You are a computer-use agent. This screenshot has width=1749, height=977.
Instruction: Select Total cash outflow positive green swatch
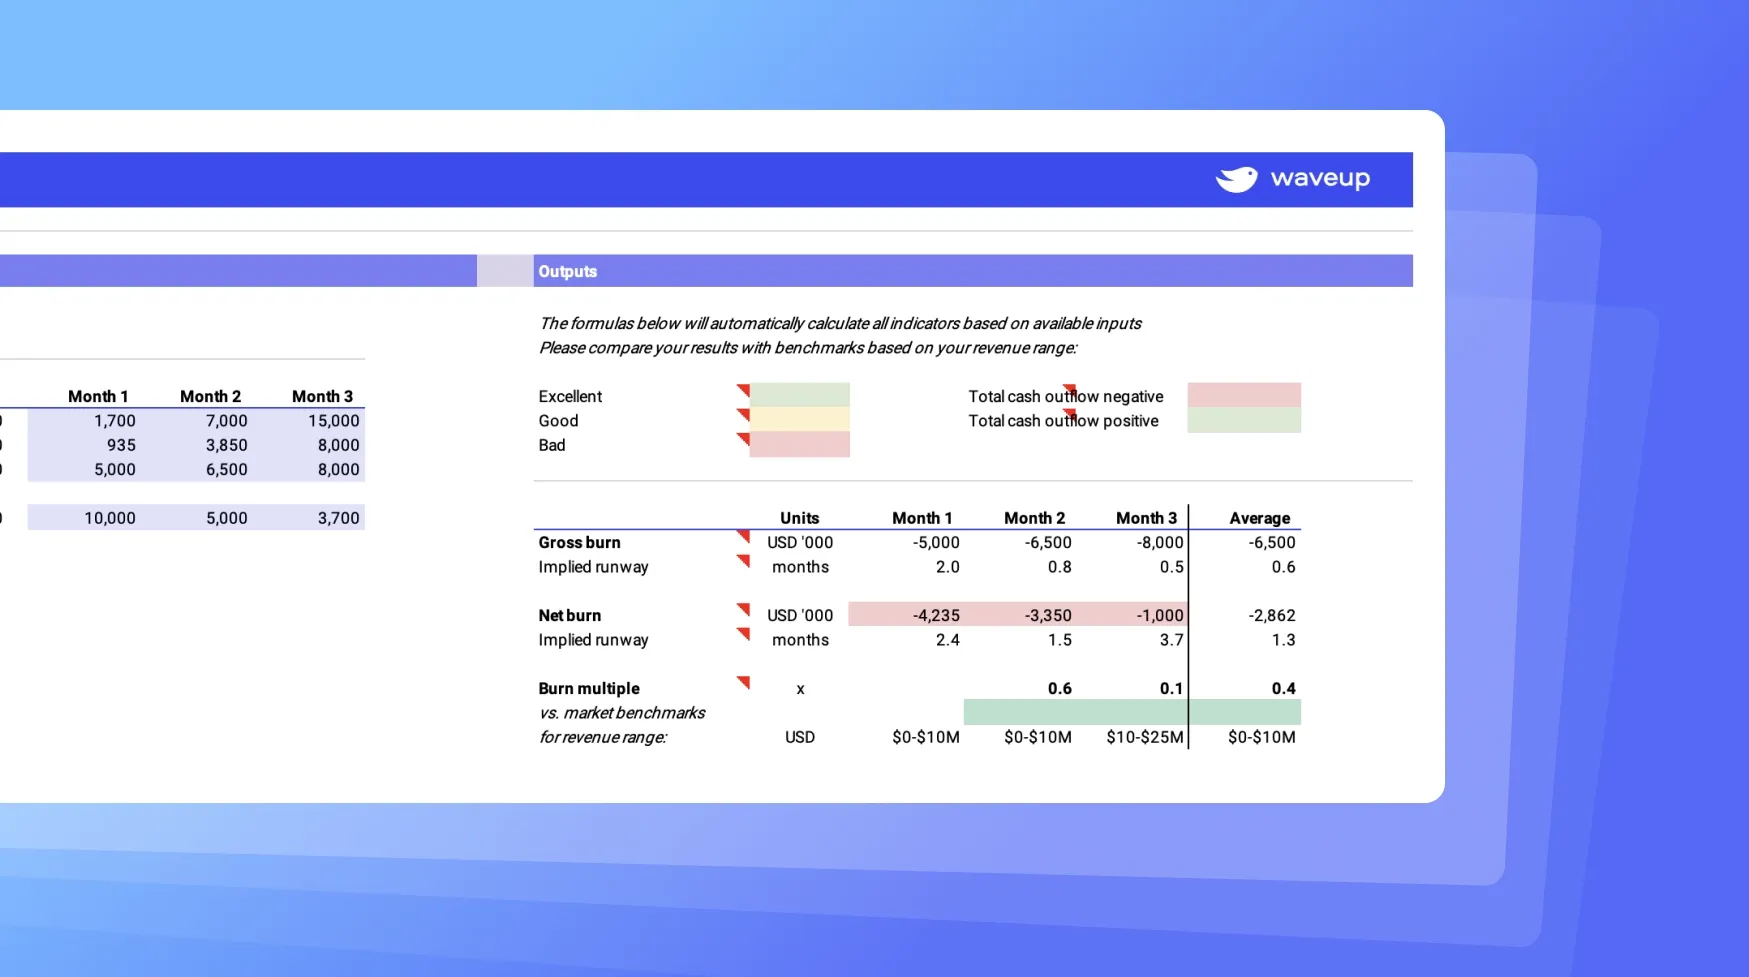(1243, 421)
